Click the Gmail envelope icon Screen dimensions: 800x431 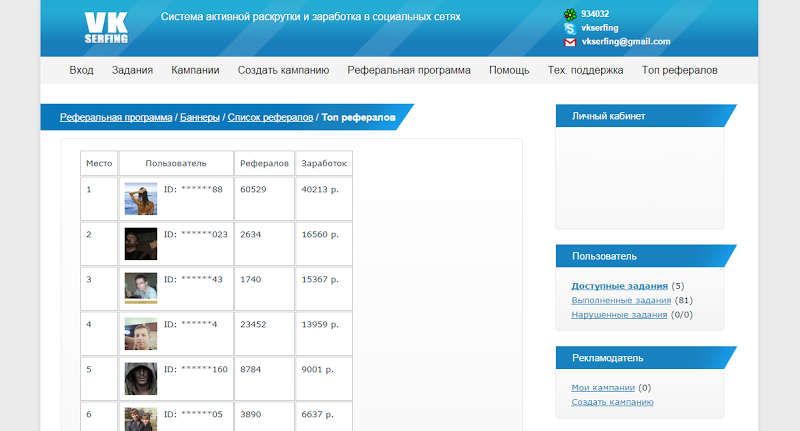[570, 42]
